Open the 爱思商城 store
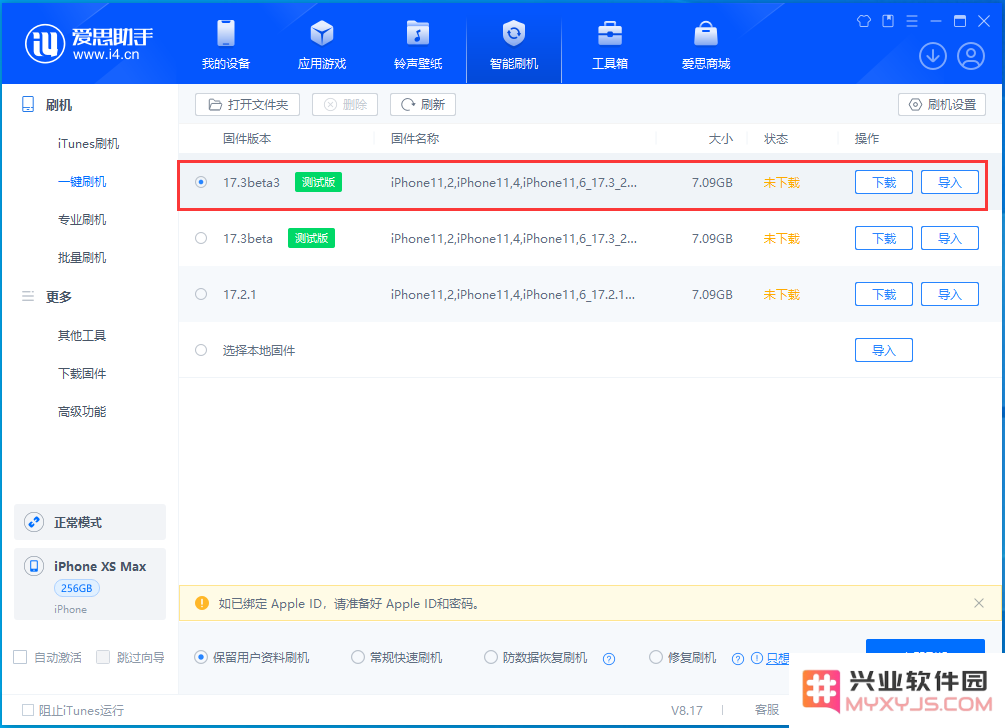1005x728 pixels. 706,45
